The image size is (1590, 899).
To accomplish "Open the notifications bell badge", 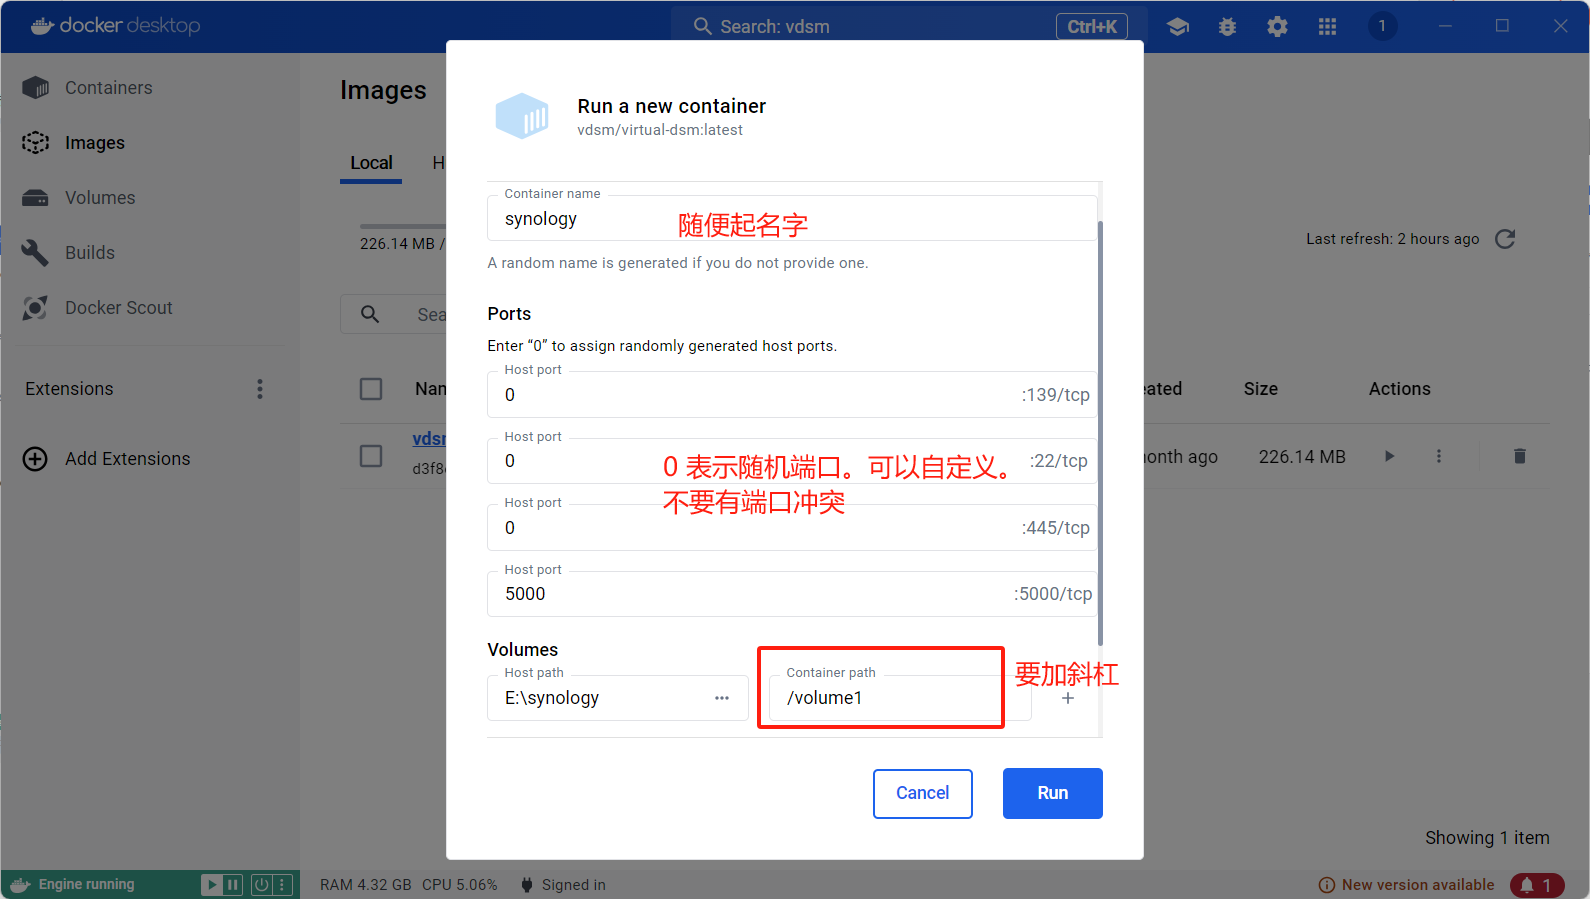I will 1537,885.
